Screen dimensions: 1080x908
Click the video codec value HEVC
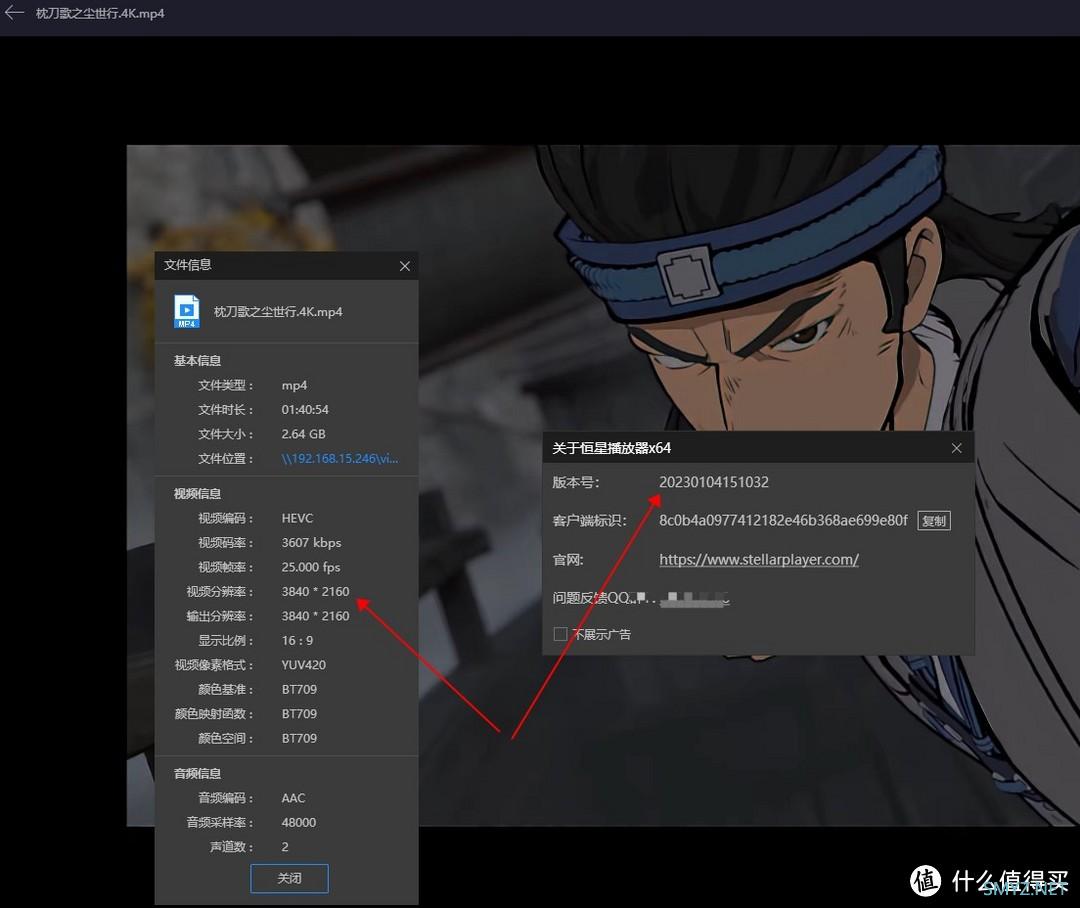(x=297, y=518)
